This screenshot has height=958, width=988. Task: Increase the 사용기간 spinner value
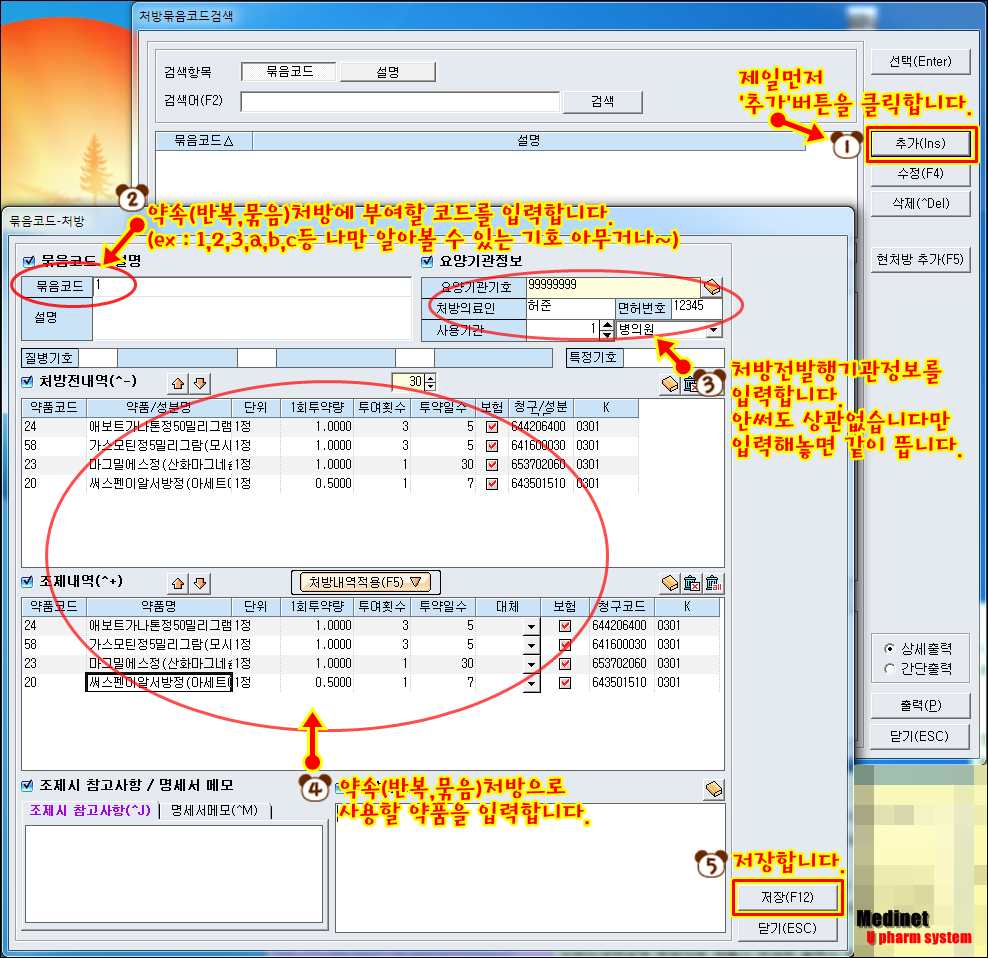pos(606,325)
